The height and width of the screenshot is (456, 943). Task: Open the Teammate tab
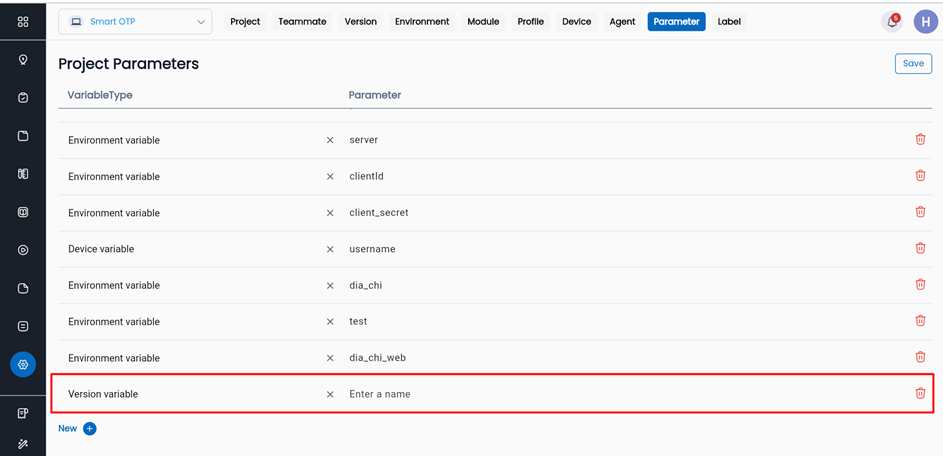(x=302, y=22)
